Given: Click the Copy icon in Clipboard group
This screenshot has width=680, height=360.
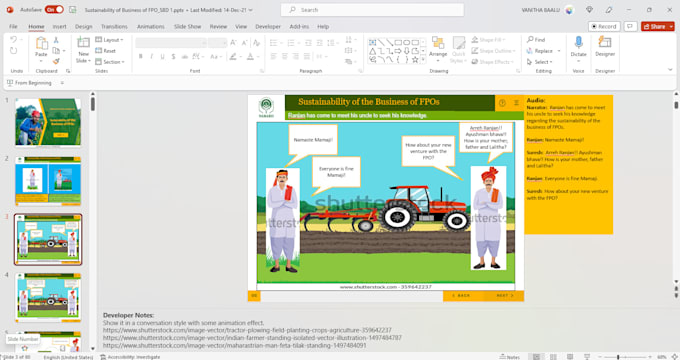Looking at the screenshot, I should [56, 51].
